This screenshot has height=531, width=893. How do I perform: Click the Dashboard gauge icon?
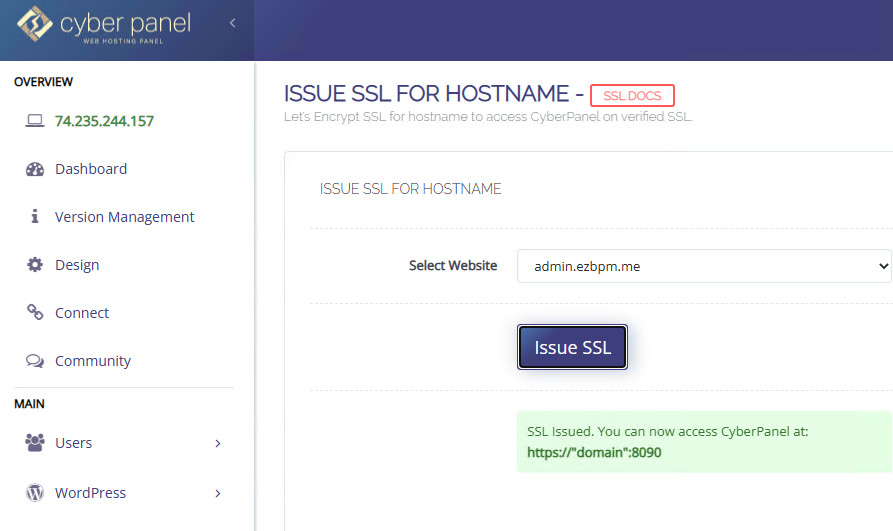[x=35, y=169]
